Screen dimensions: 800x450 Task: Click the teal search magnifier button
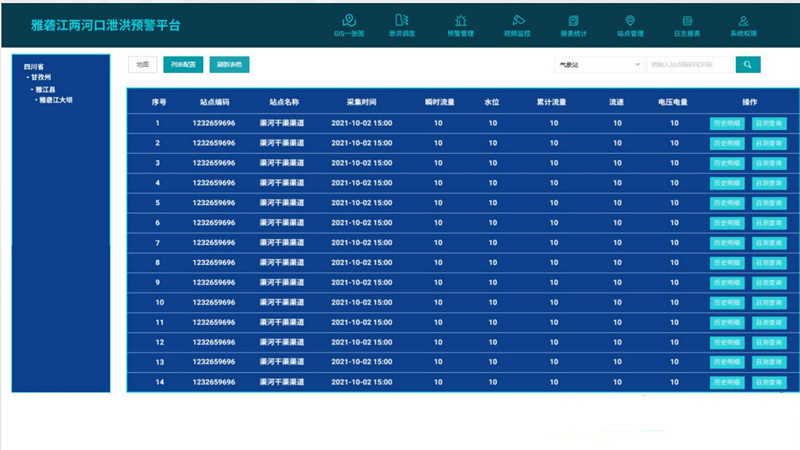click(748, 64)
